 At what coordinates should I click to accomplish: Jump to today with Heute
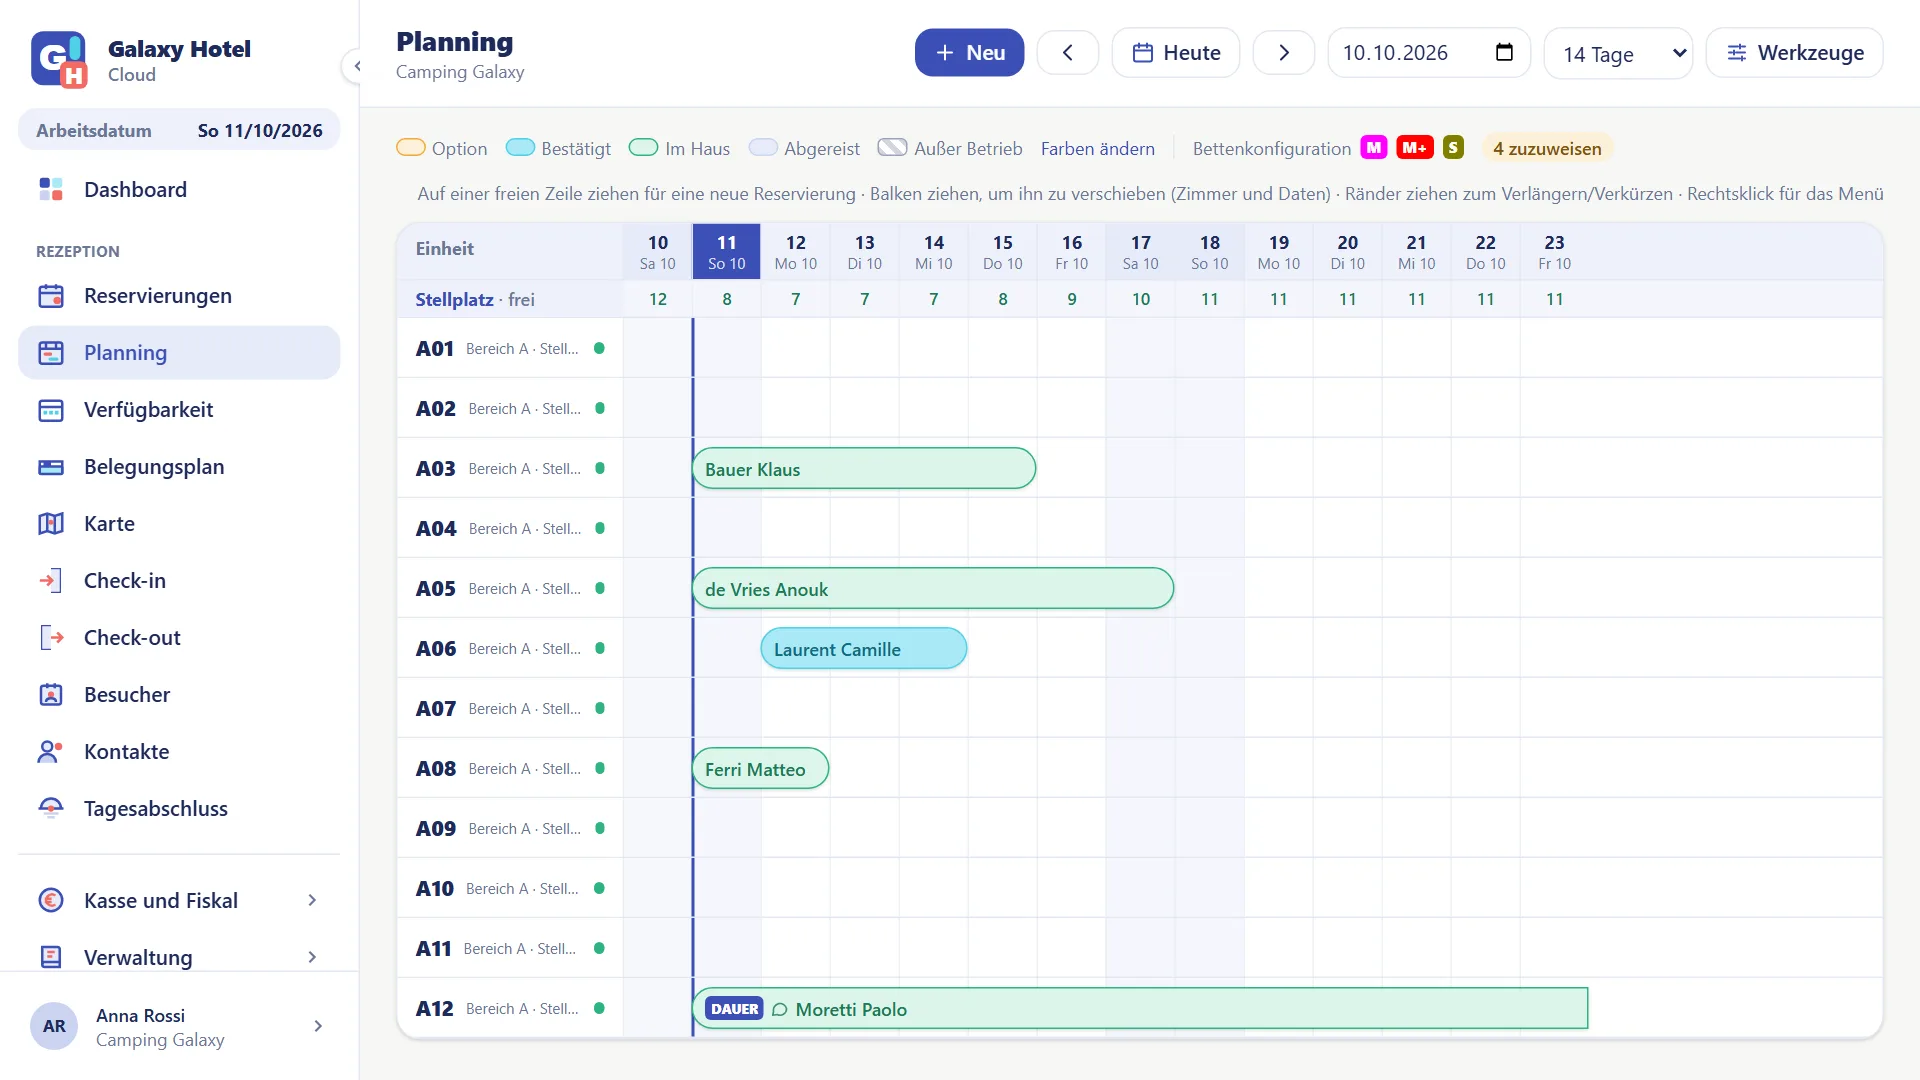point(1176,53)
